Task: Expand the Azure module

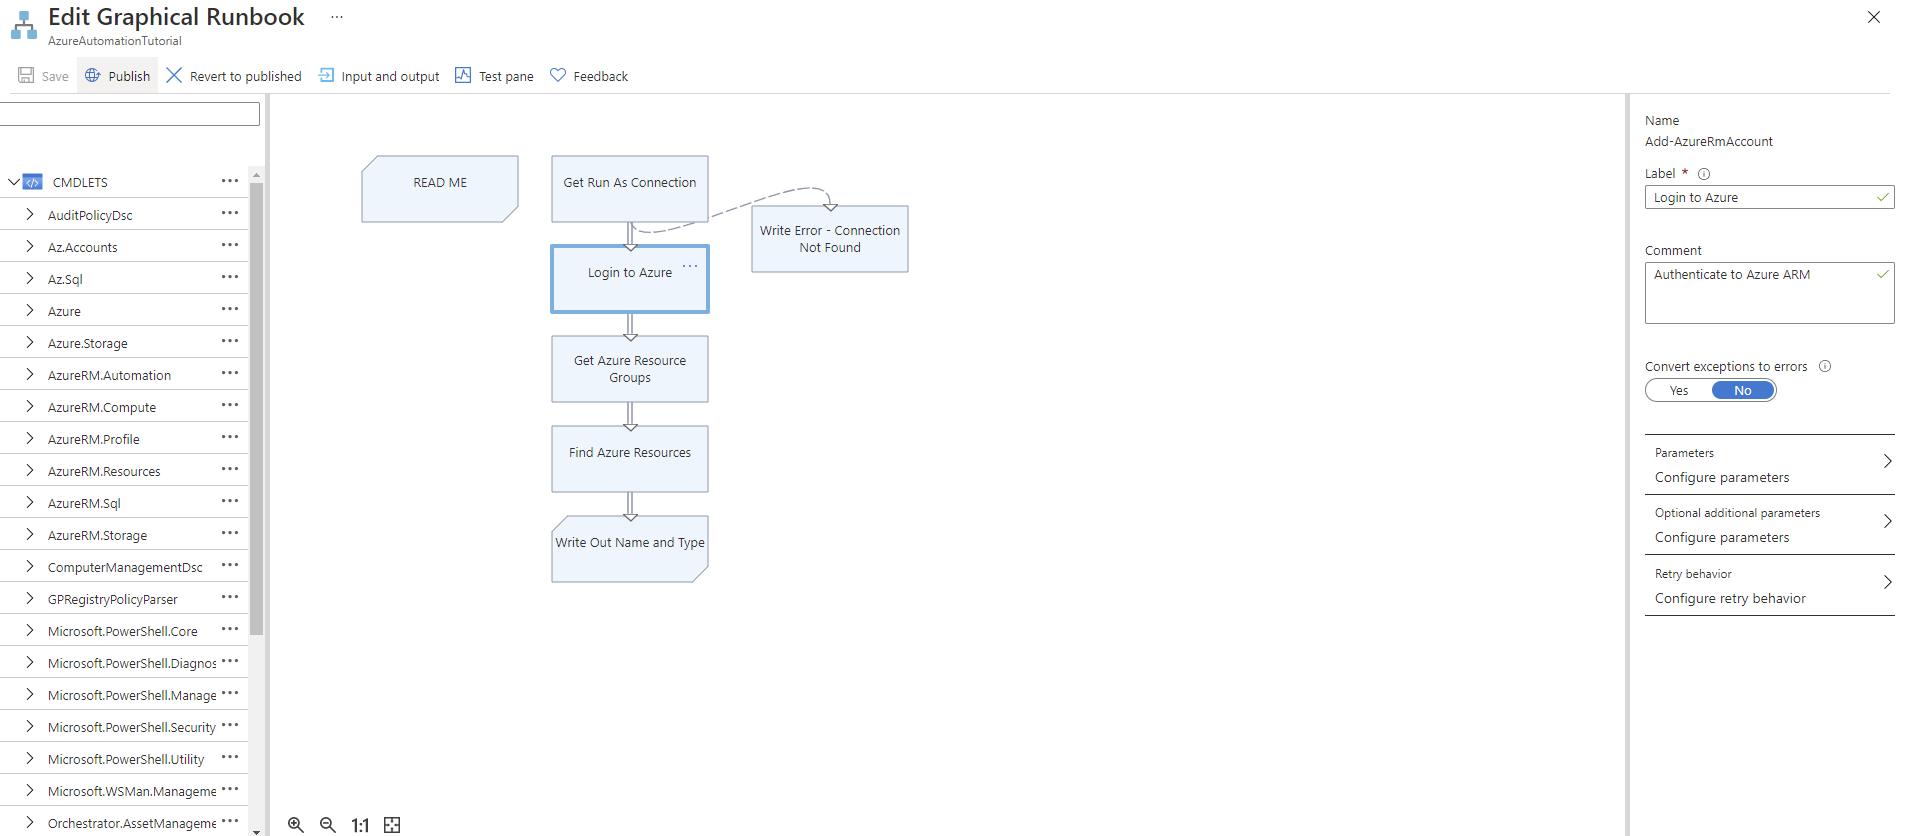Action: click(30, 310)
